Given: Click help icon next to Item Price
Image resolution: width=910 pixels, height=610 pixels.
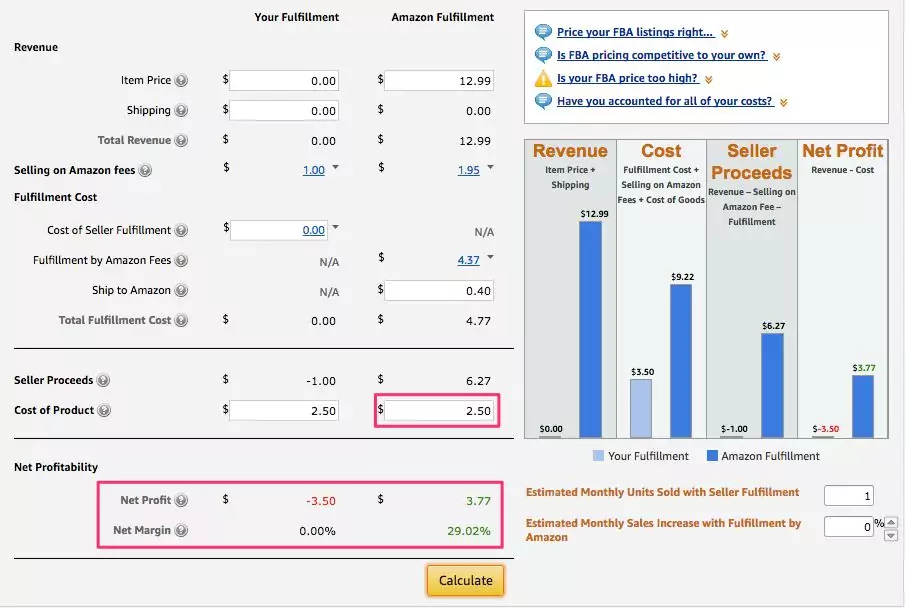Looking at the screenshot, I should [181, 81].
